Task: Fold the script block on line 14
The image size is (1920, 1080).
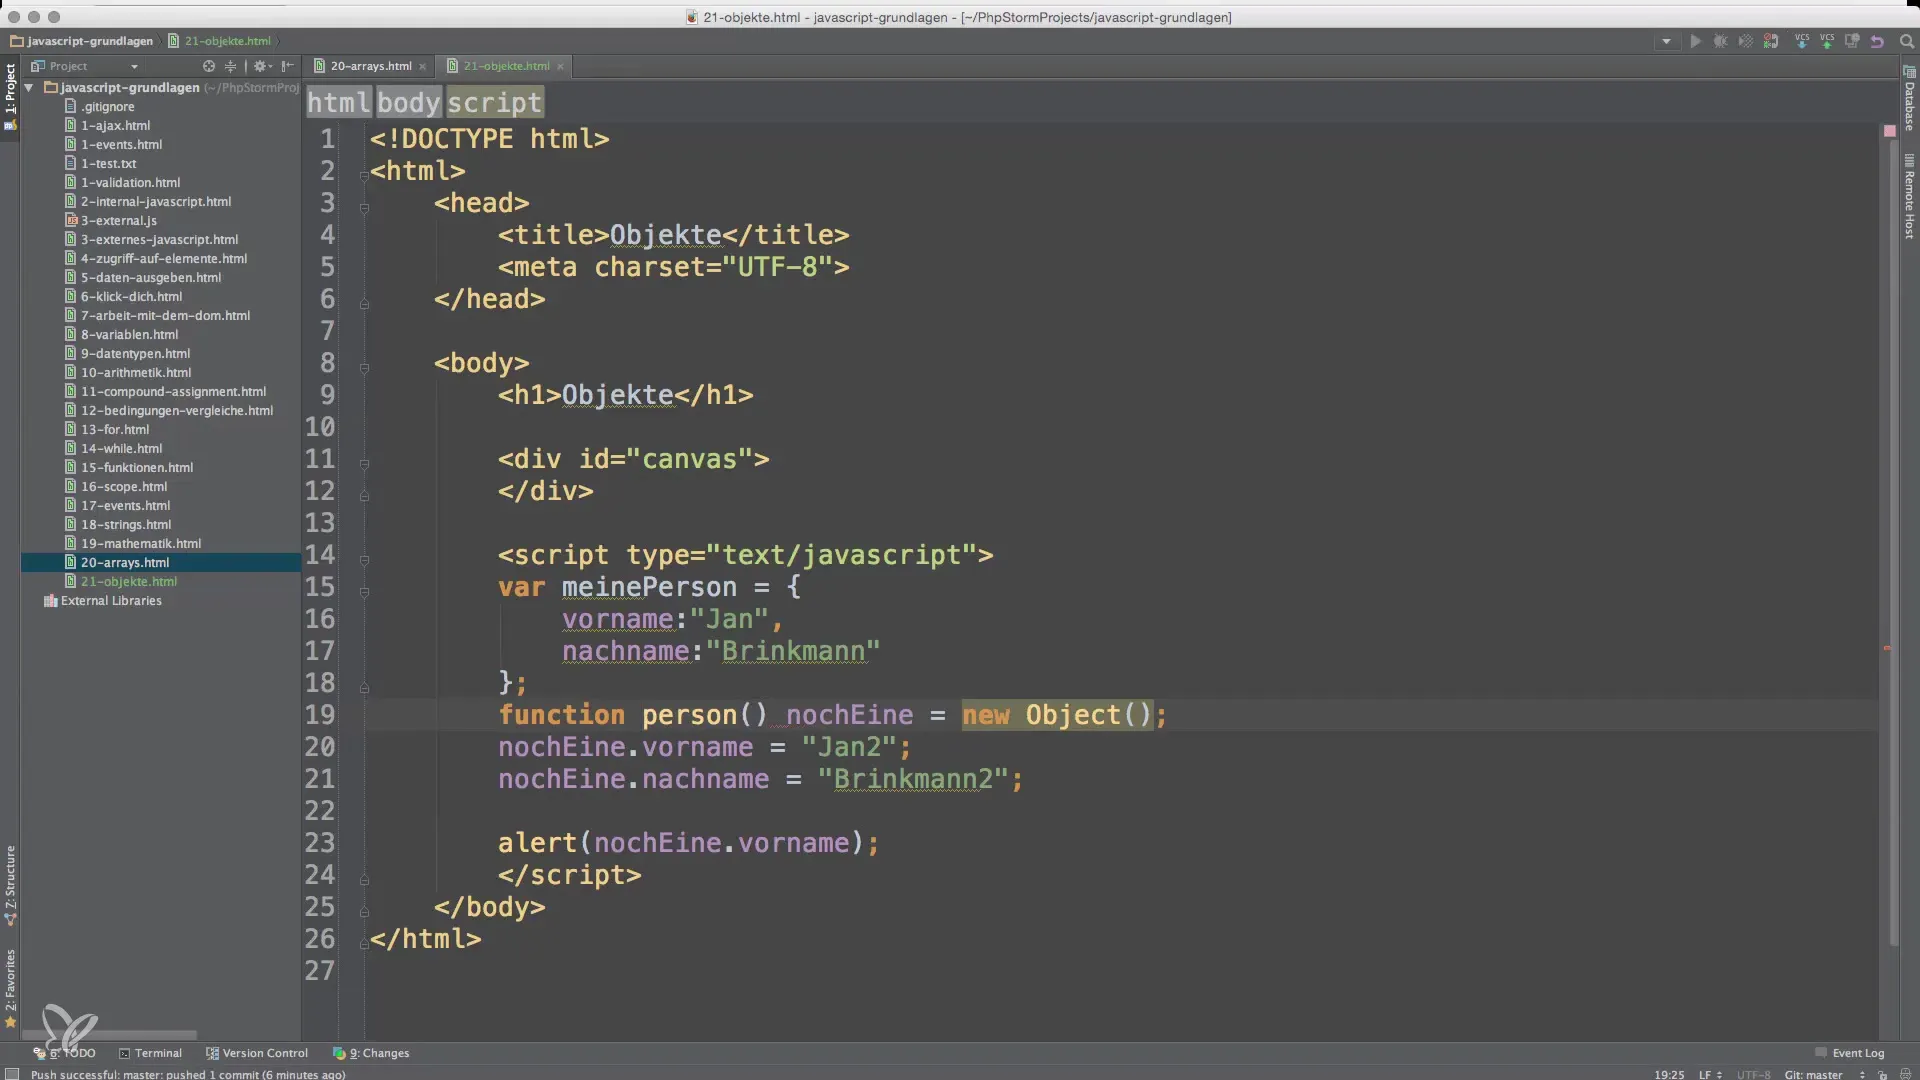Action: 364,560
